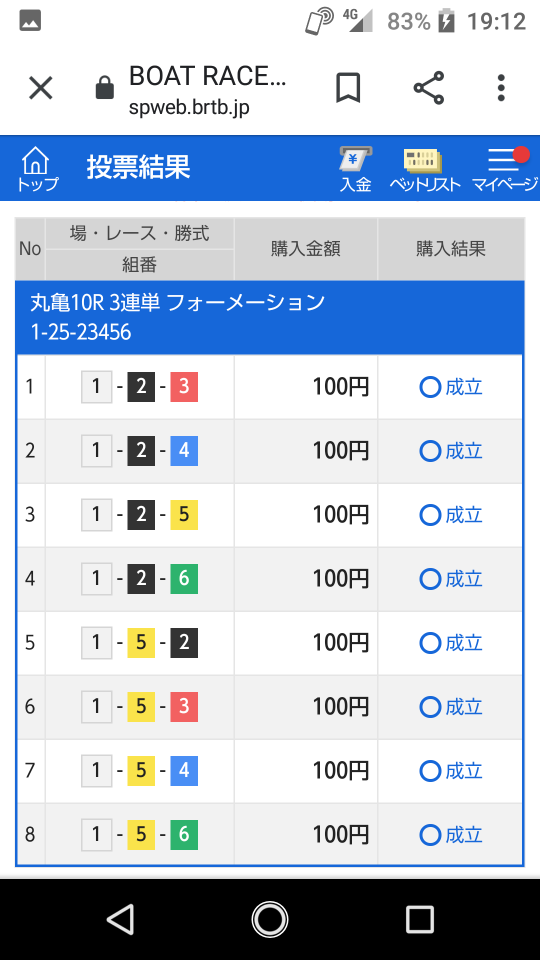Tap the padlock site security icon
Viewport: 540px width, 960px height.
pyautogui.click(x=105, y=88)
